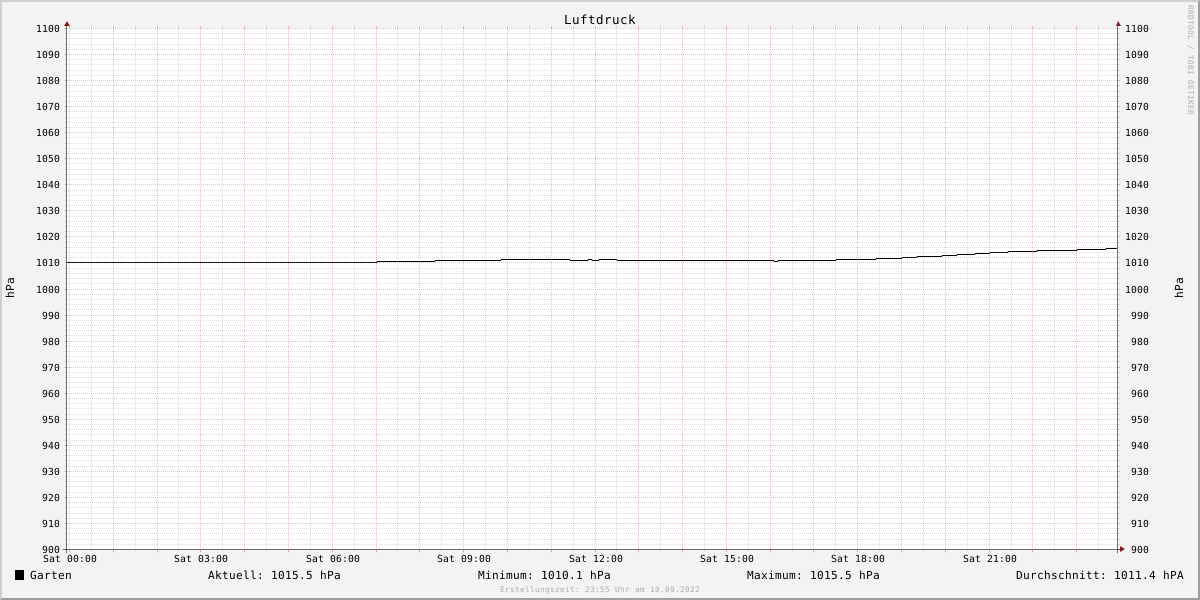Click the Sat 00:00 time axis label
1200x600 pixels.
click(x=70, y=559)
